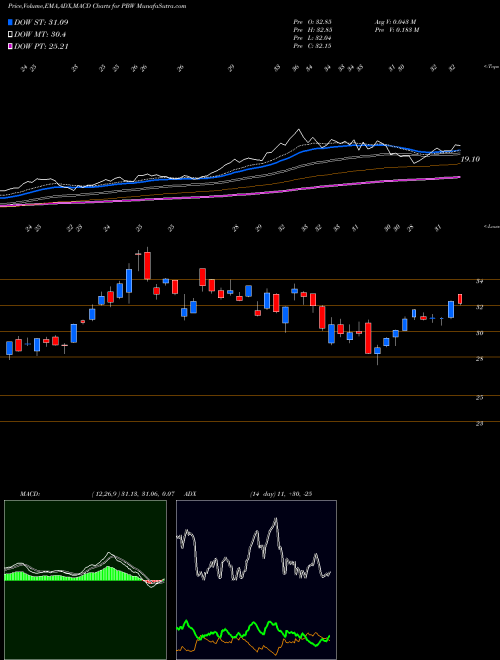The image size is (500, 660).
Task: Click the blue DOW ST legend swatch
Action: point(11,22)
